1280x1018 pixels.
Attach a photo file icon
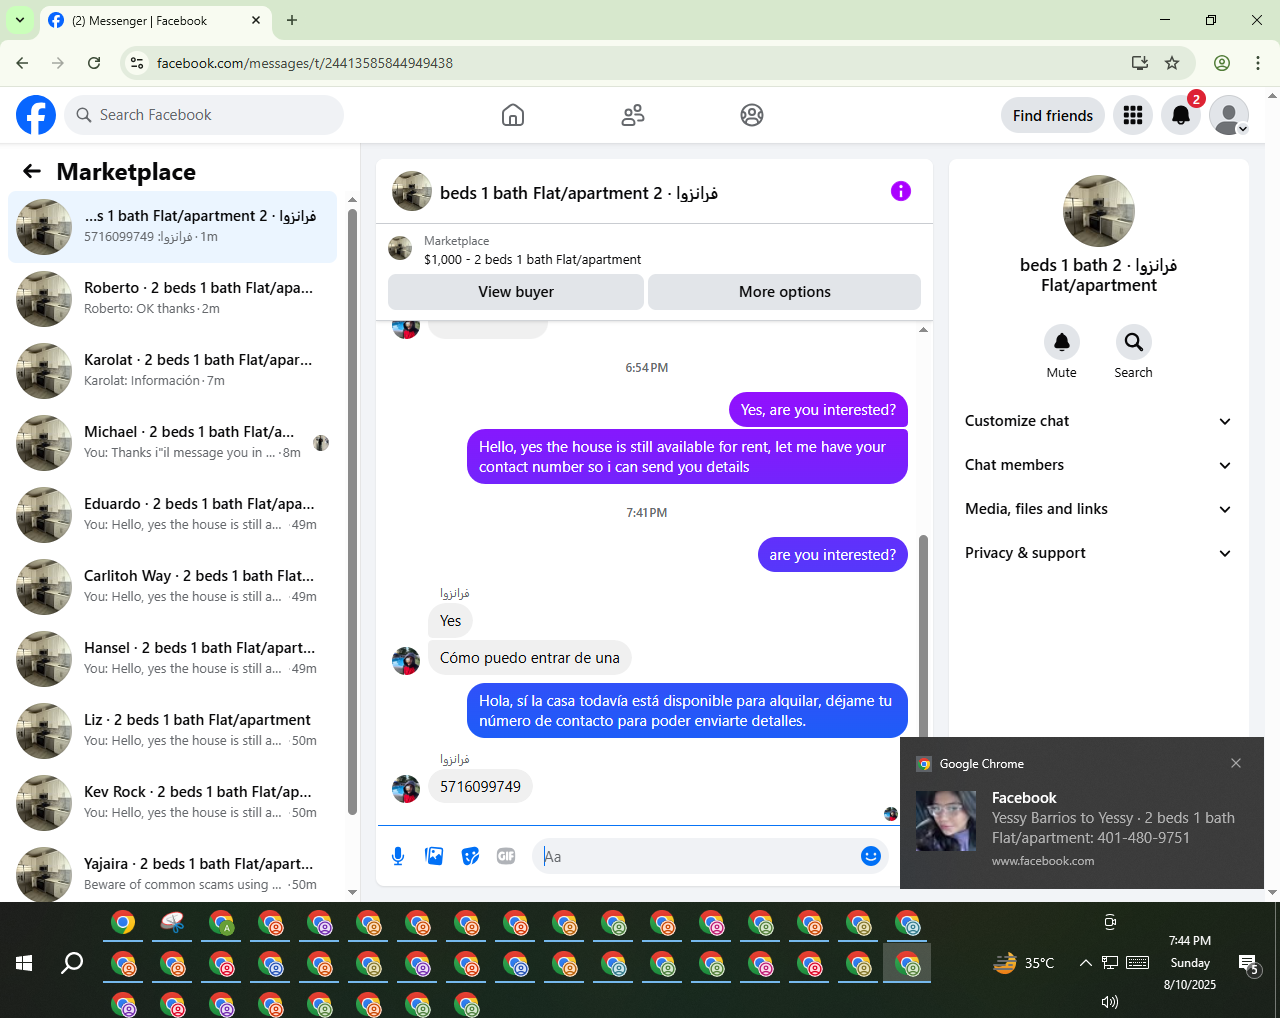434,856
